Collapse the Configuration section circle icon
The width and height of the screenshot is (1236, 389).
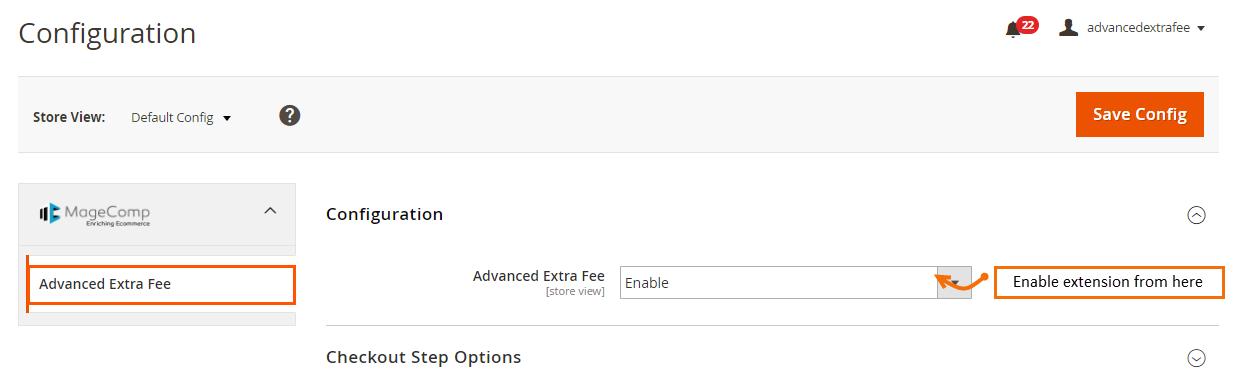pyautogui.click(x=1195, y=214)
